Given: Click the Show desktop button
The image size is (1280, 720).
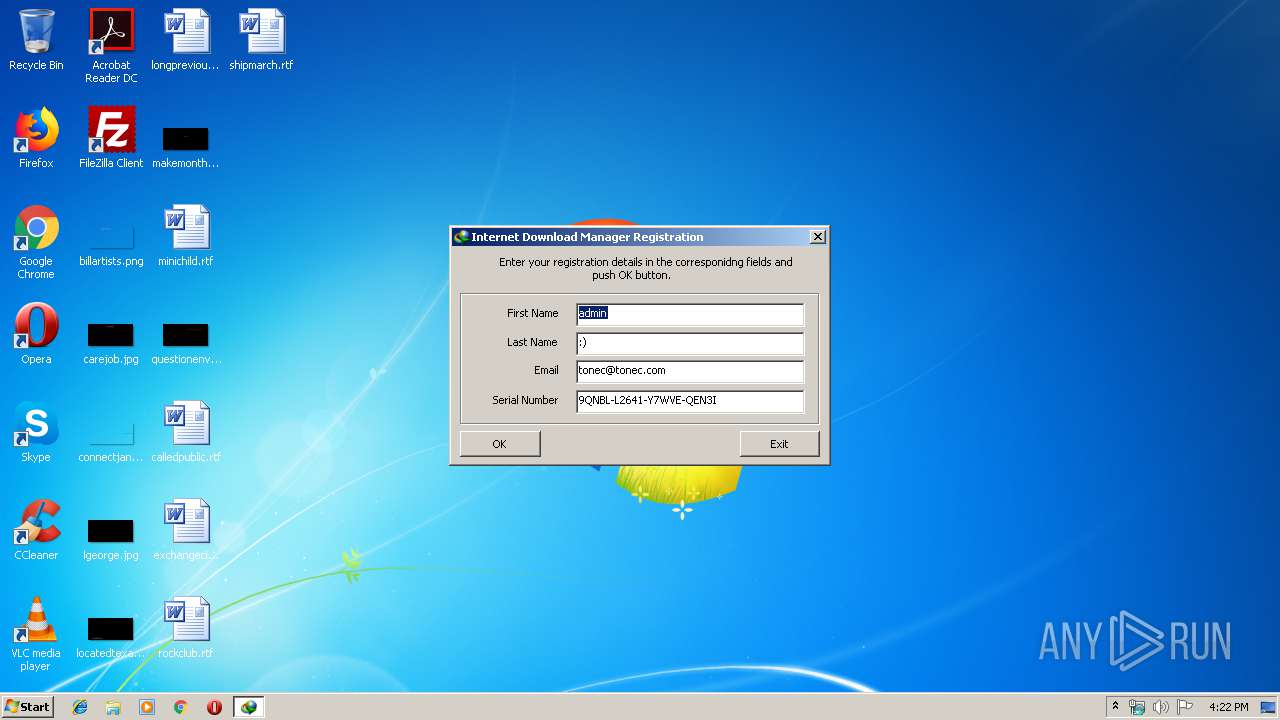Looking at the screenshot, I should point(1270,707).
